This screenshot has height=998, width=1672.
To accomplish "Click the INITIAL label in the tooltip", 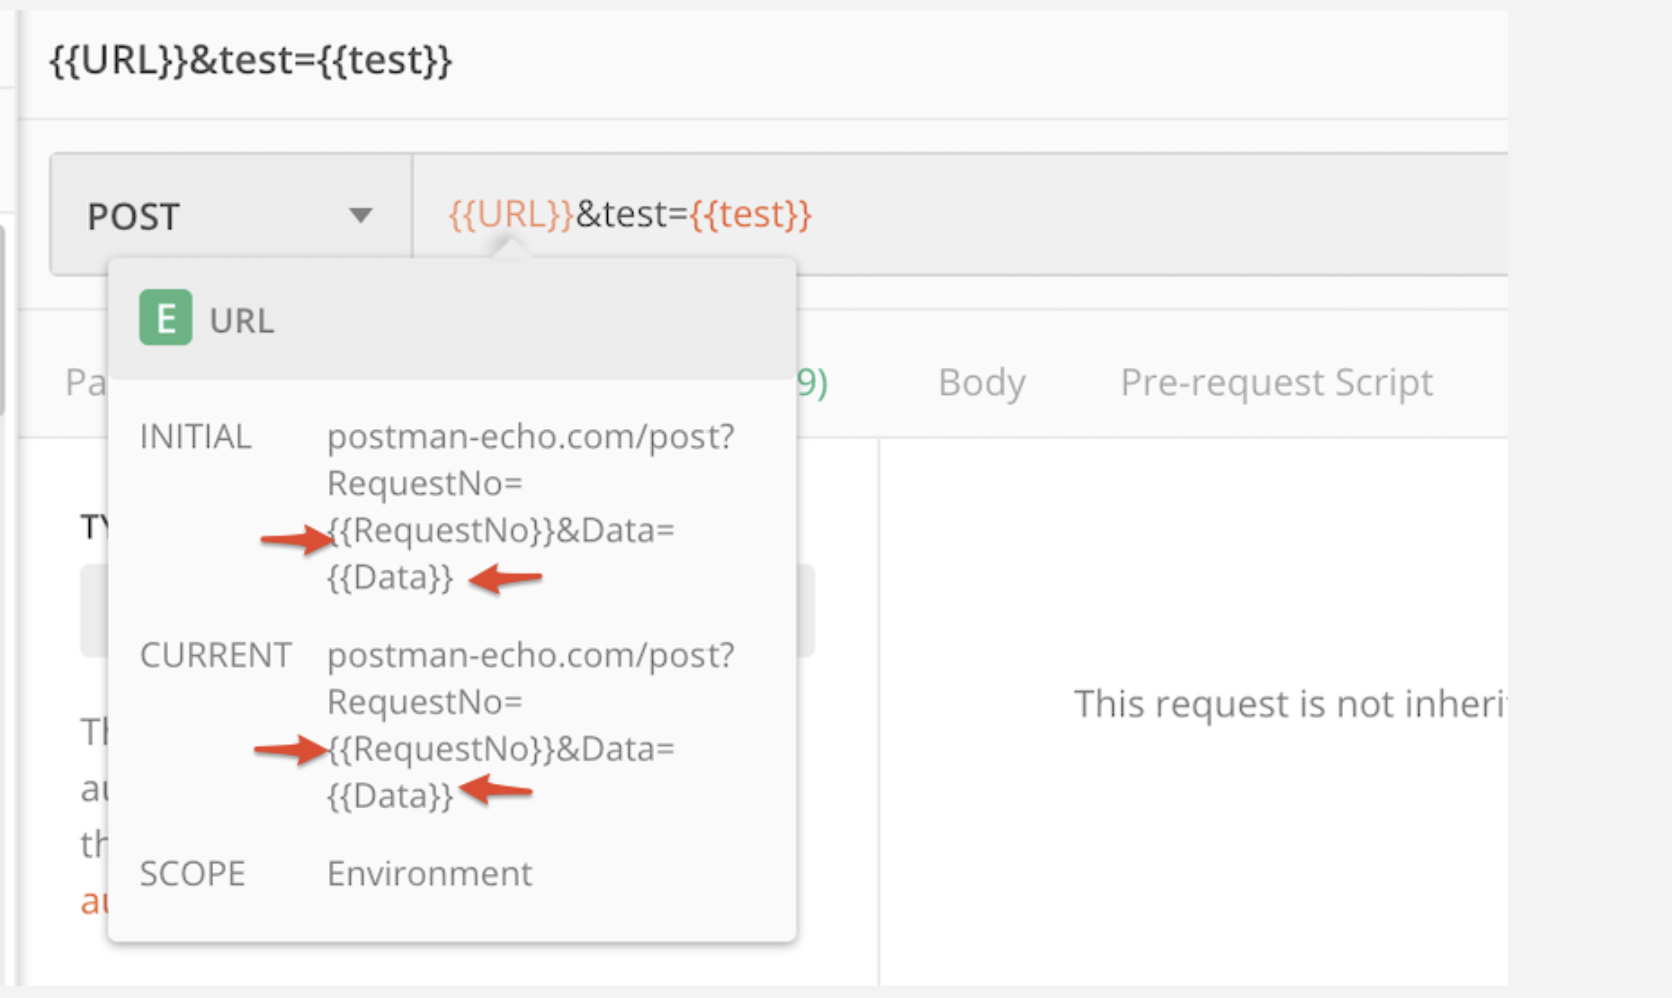I will tap(196, 436).
